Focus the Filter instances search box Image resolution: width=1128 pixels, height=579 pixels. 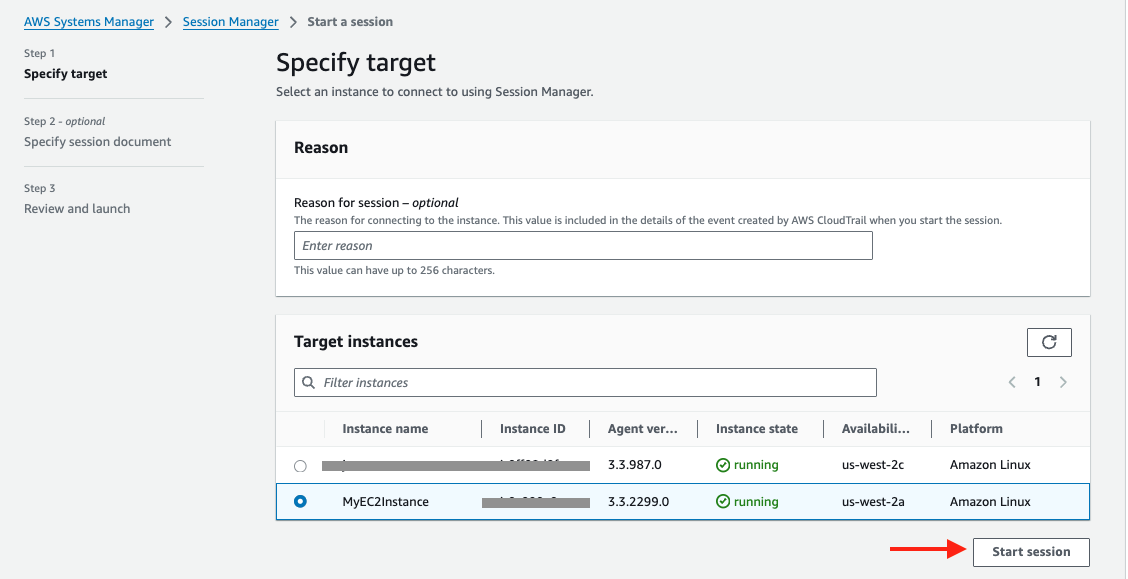coord(595,383)
